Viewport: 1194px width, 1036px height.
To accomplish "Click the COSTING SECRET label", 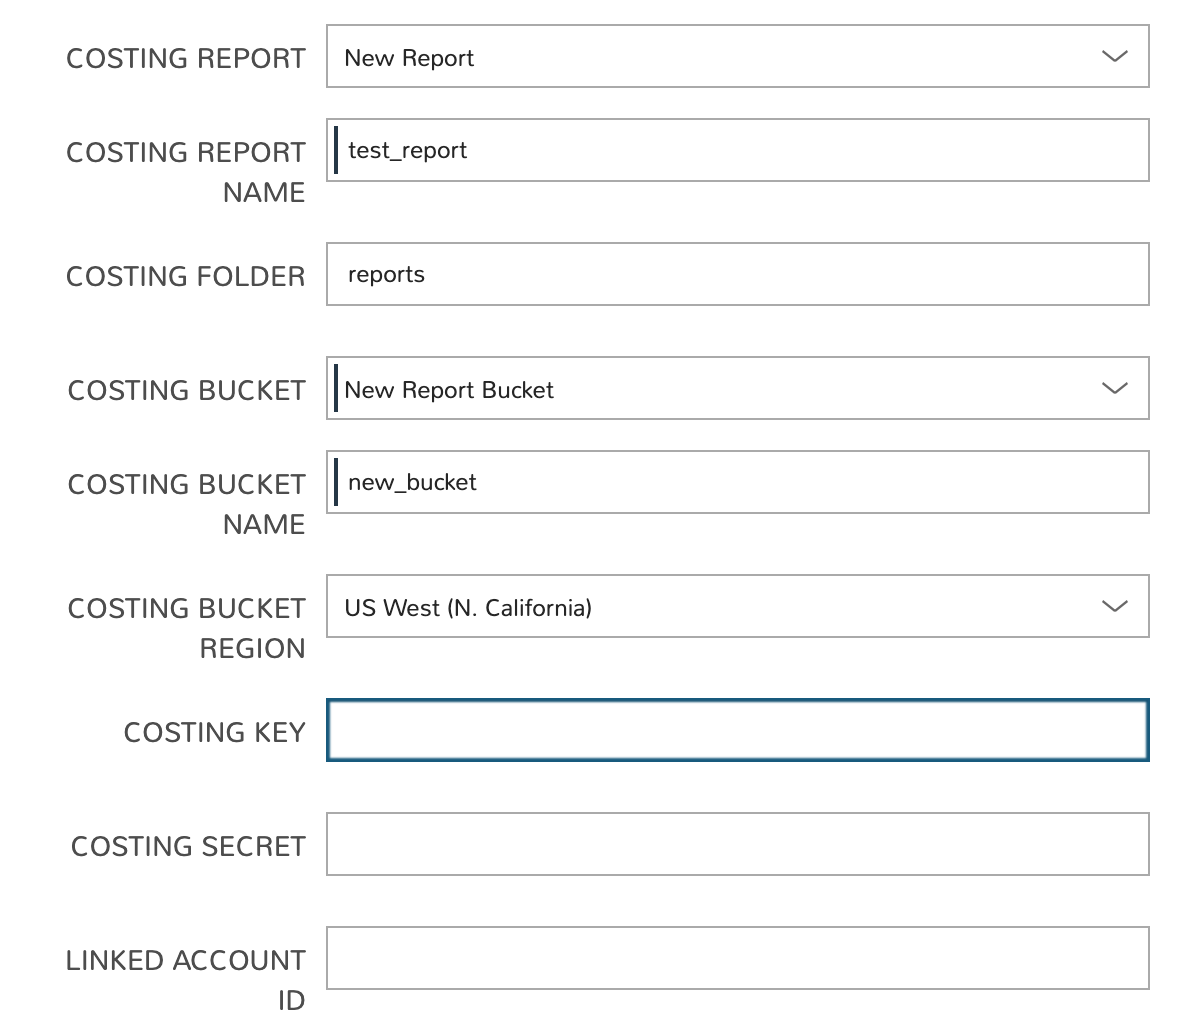I will pos(188,847).
